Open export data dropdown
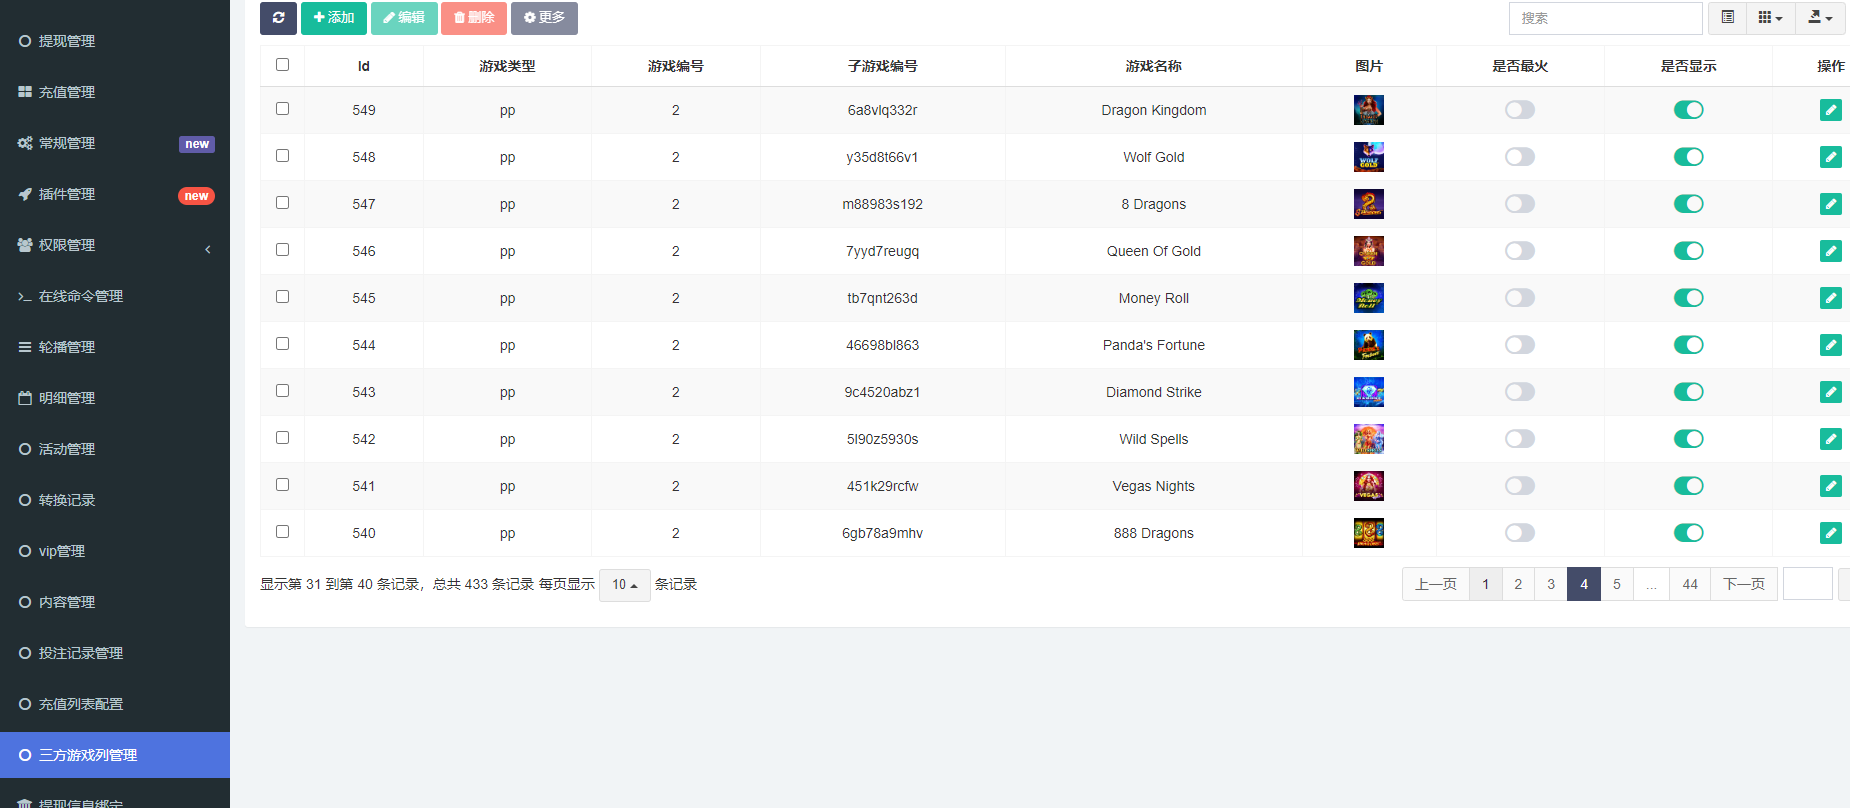This screenshot has height=808, width=1850. pos(1820,18)
